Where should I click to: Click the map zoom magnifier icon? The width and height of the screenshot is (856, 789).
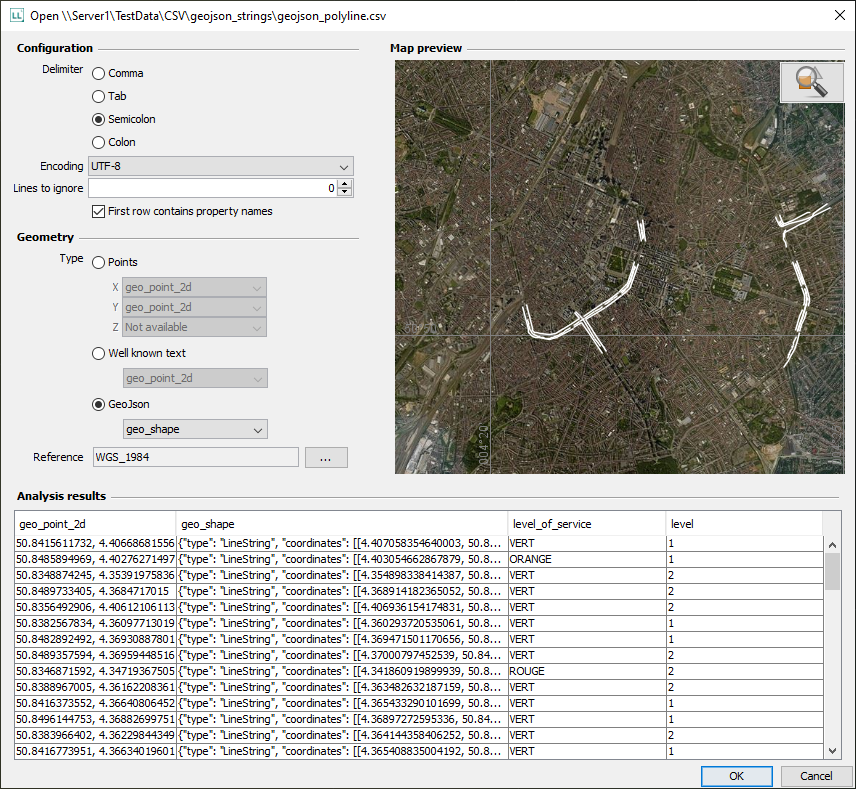coord(812,82)
